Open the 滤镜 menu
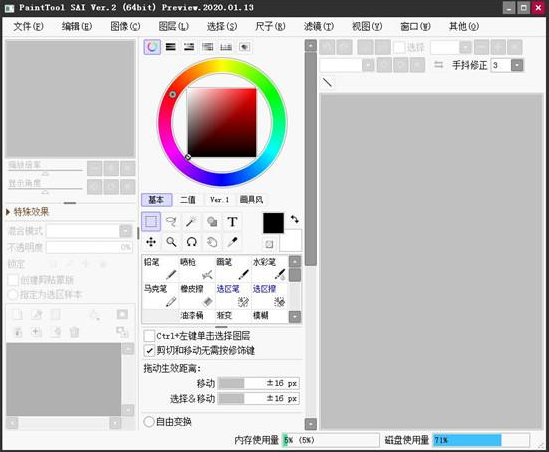Screen dimensions: 549x452 [x=319, y=26]
